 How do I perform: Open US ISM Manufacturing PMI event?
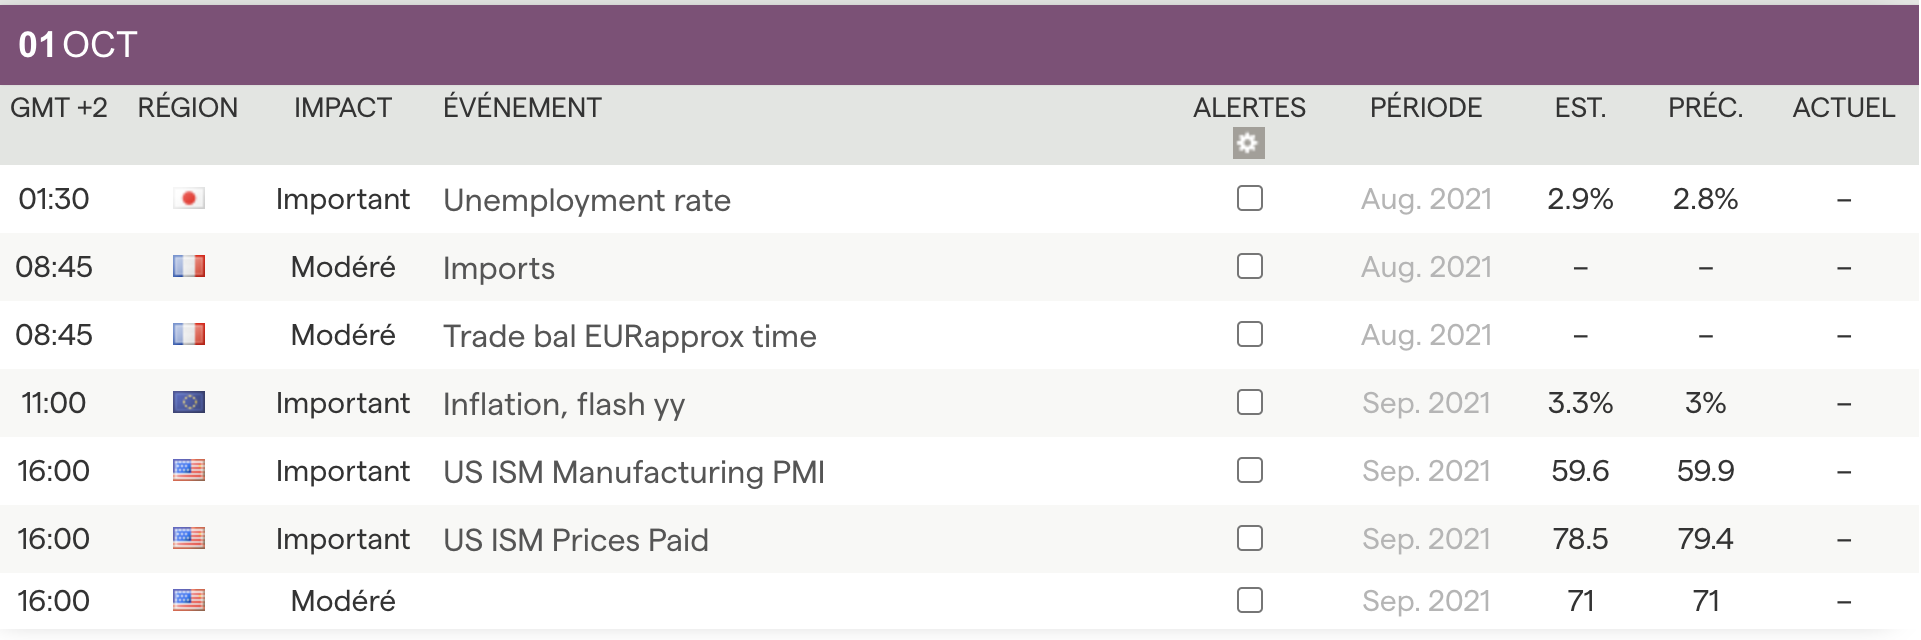[633, 472]
